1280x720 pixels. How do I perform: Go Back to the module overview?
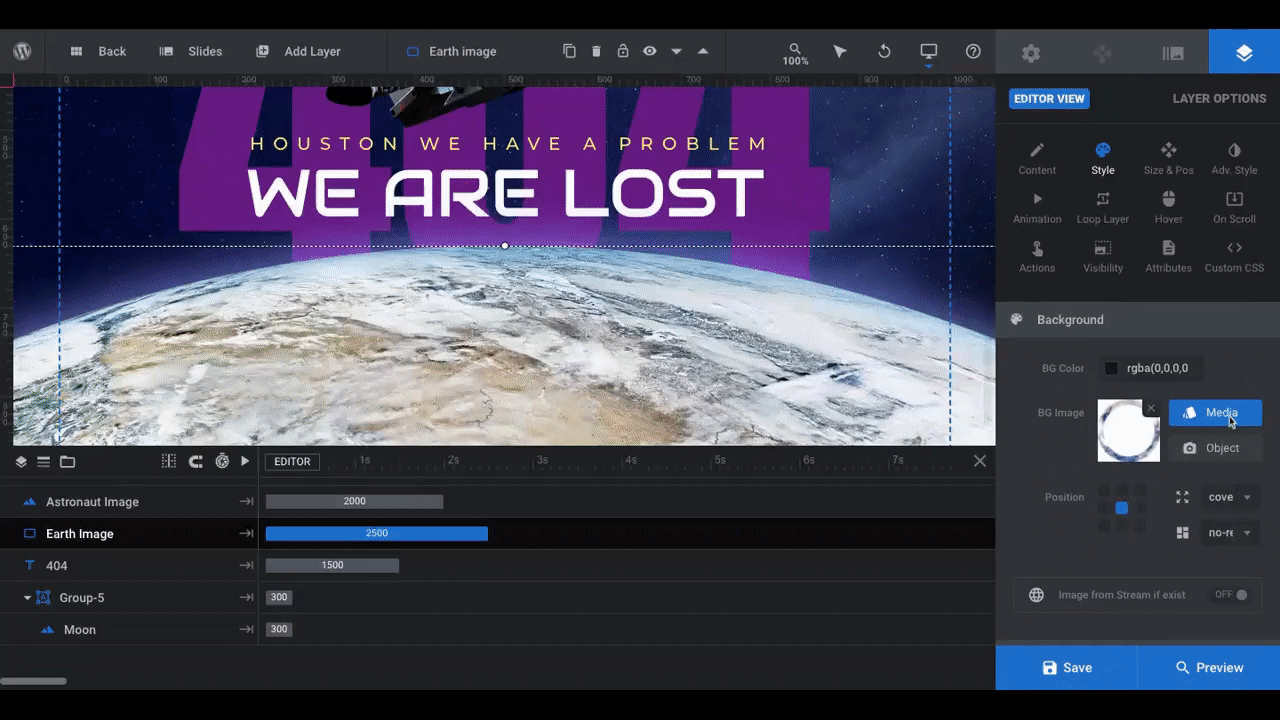[x=98, y=51]
